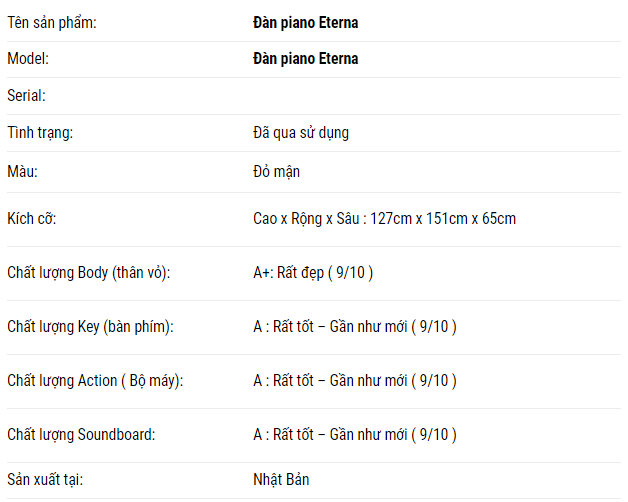Click the 'Màu:' label
The image size is (628, 502).
pos(22,171)
